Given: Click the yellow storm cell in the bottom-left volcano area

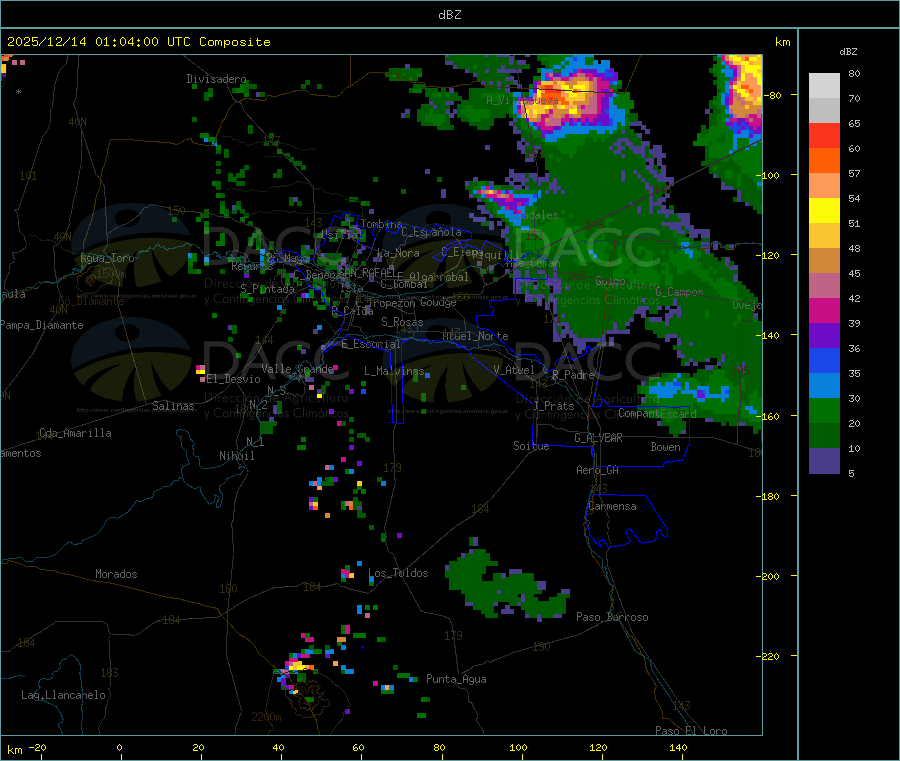Looking at the screenshot, I should [296, 666].
